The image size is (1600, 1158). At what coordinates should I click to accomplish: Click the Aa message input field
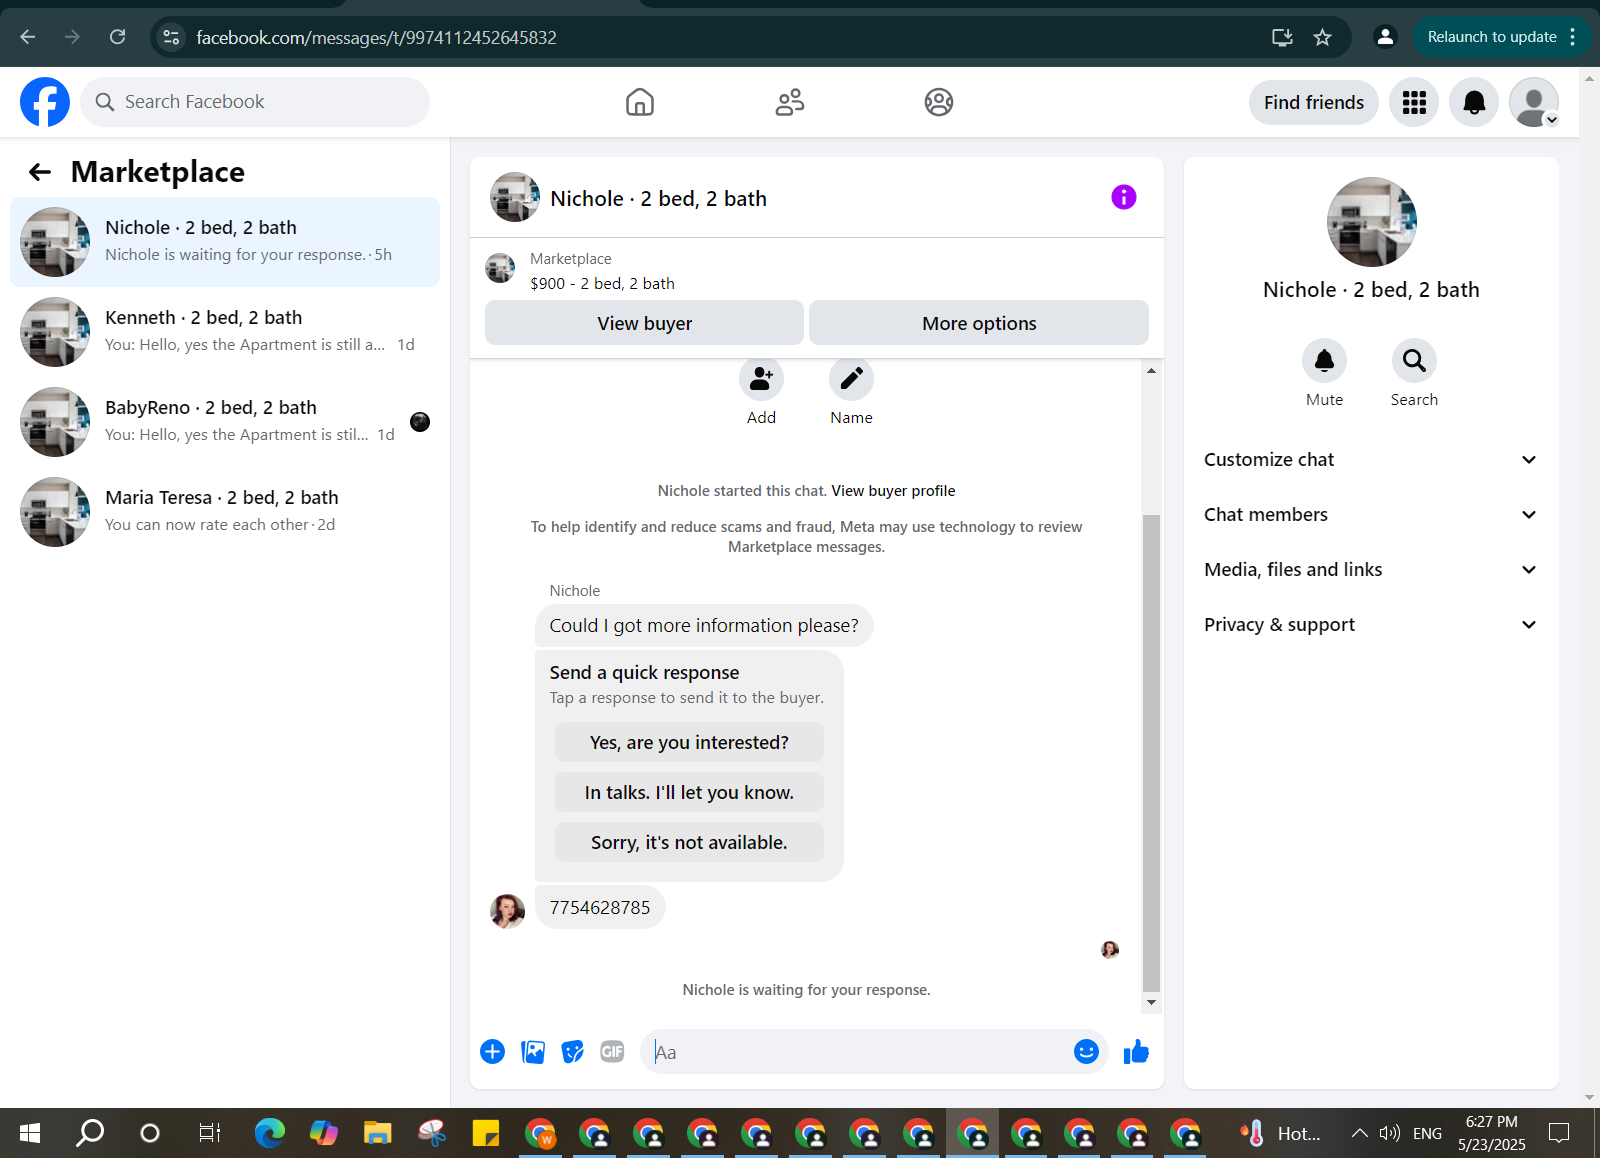[x=860, y=1052]
